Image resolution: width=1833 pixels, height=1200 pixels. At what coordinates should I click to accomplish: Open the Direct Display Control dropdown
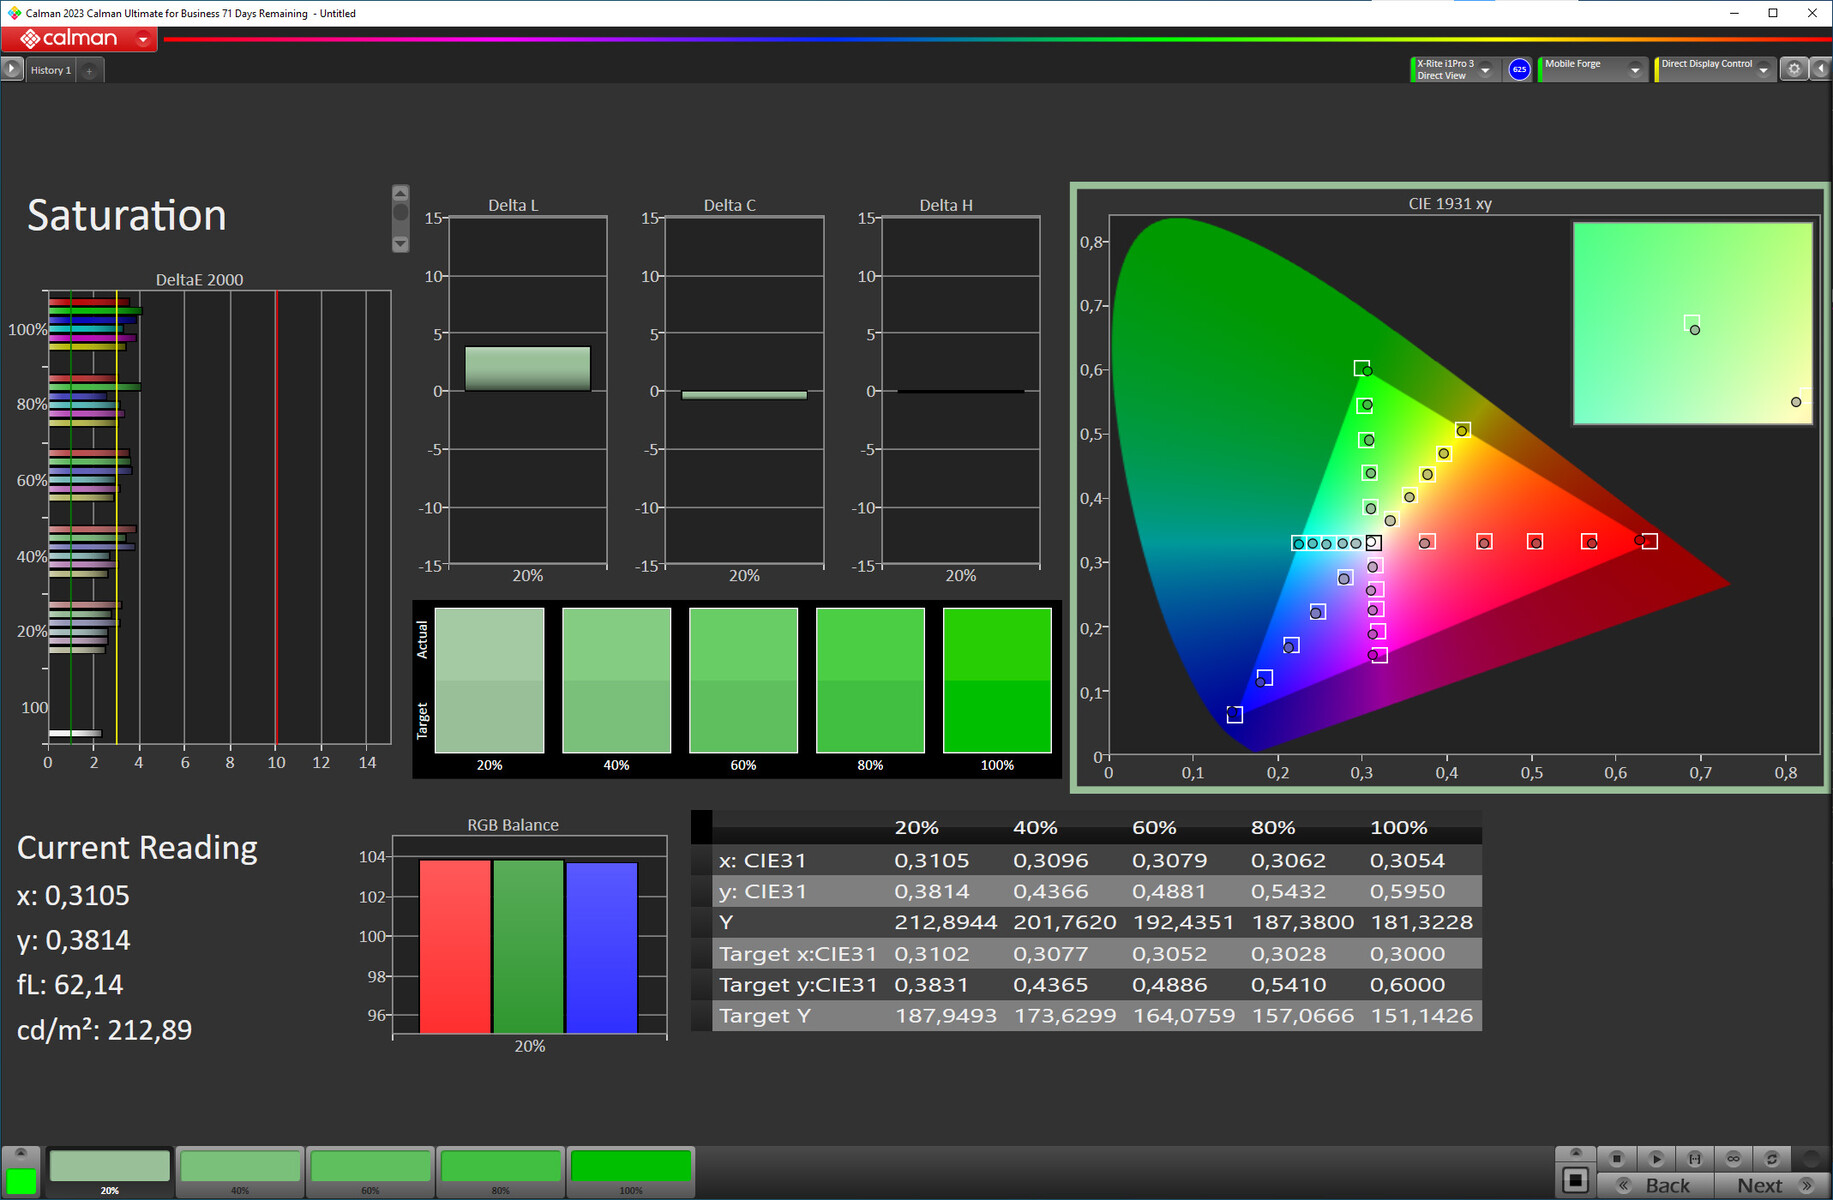(1763, 70)
